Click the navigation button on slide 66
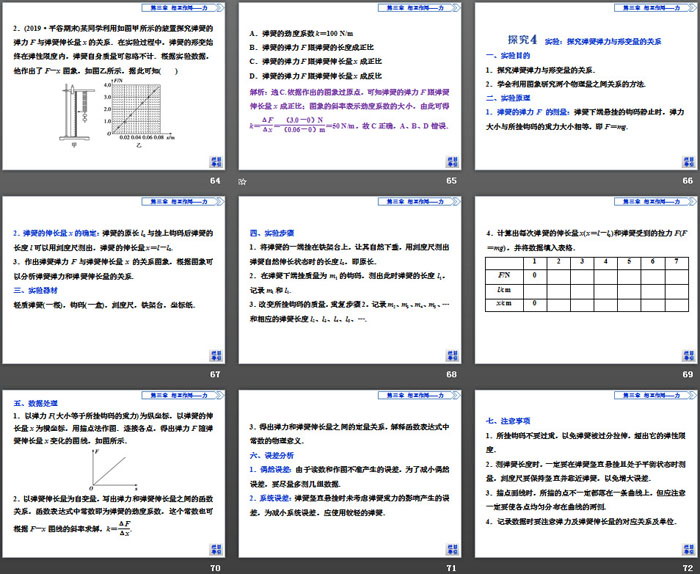Image resolution: width=700 pixels, height=574 pixels. (687, 162)
